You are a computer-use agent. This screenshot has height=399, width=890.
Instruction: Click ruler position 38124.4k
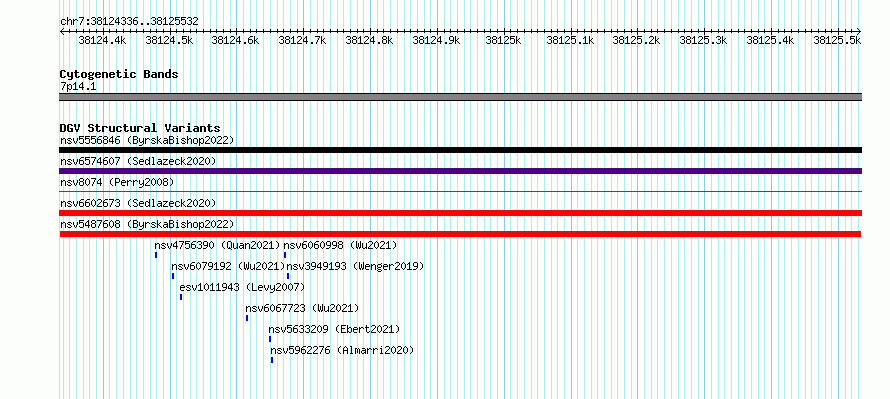click(102, 40)
